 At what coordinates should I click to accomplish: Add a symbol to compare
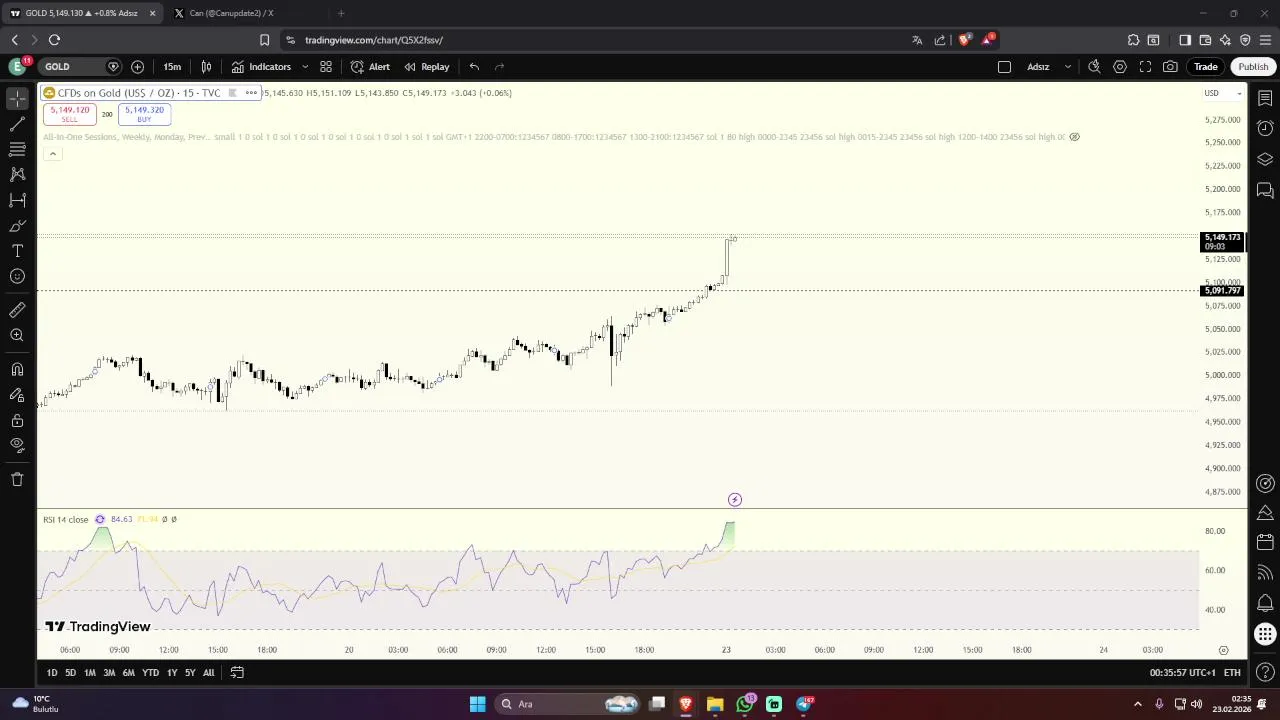138,67
